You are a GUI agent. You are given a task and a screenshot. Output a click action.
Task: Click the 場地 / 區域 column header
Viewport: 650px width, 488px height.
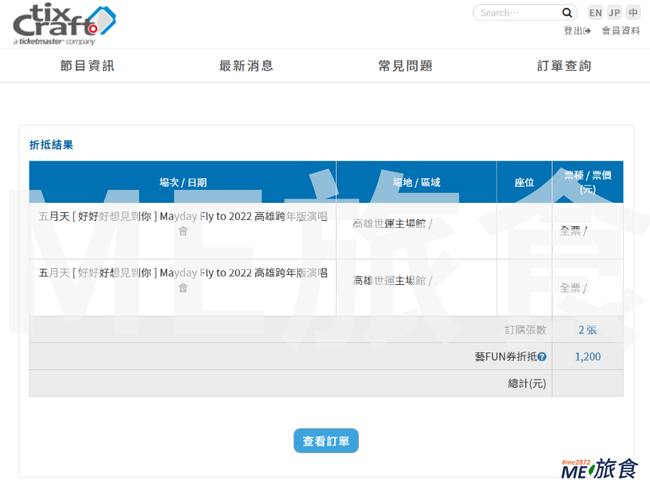pos(416,182)
